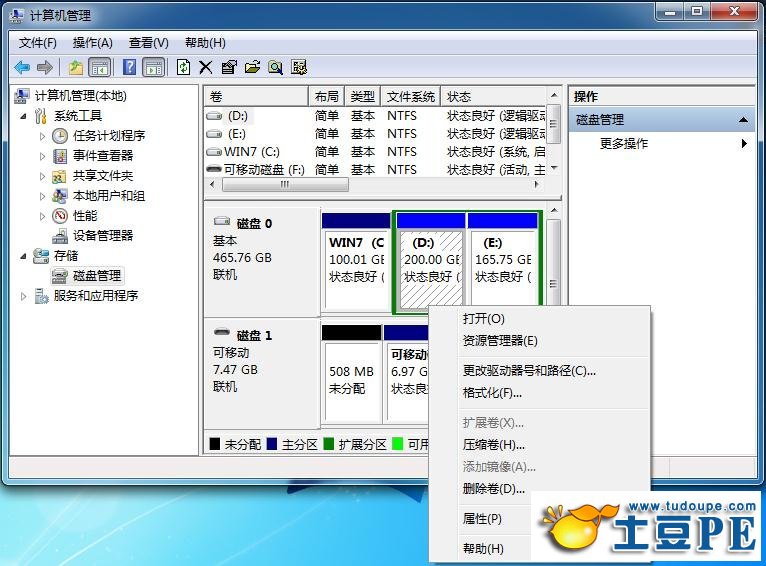The height and width of the screenshot is (566, 766).
Task: Click the 磁盘 1 removable disk label
Action: (261, 374)
